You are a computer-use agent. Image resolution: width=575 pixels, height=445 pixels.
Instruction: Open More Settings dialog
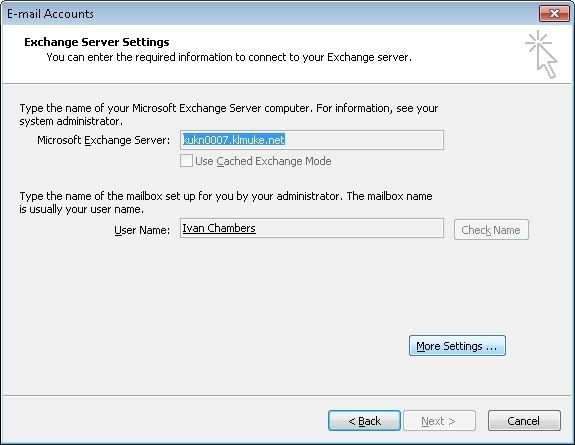coord(457,346)
